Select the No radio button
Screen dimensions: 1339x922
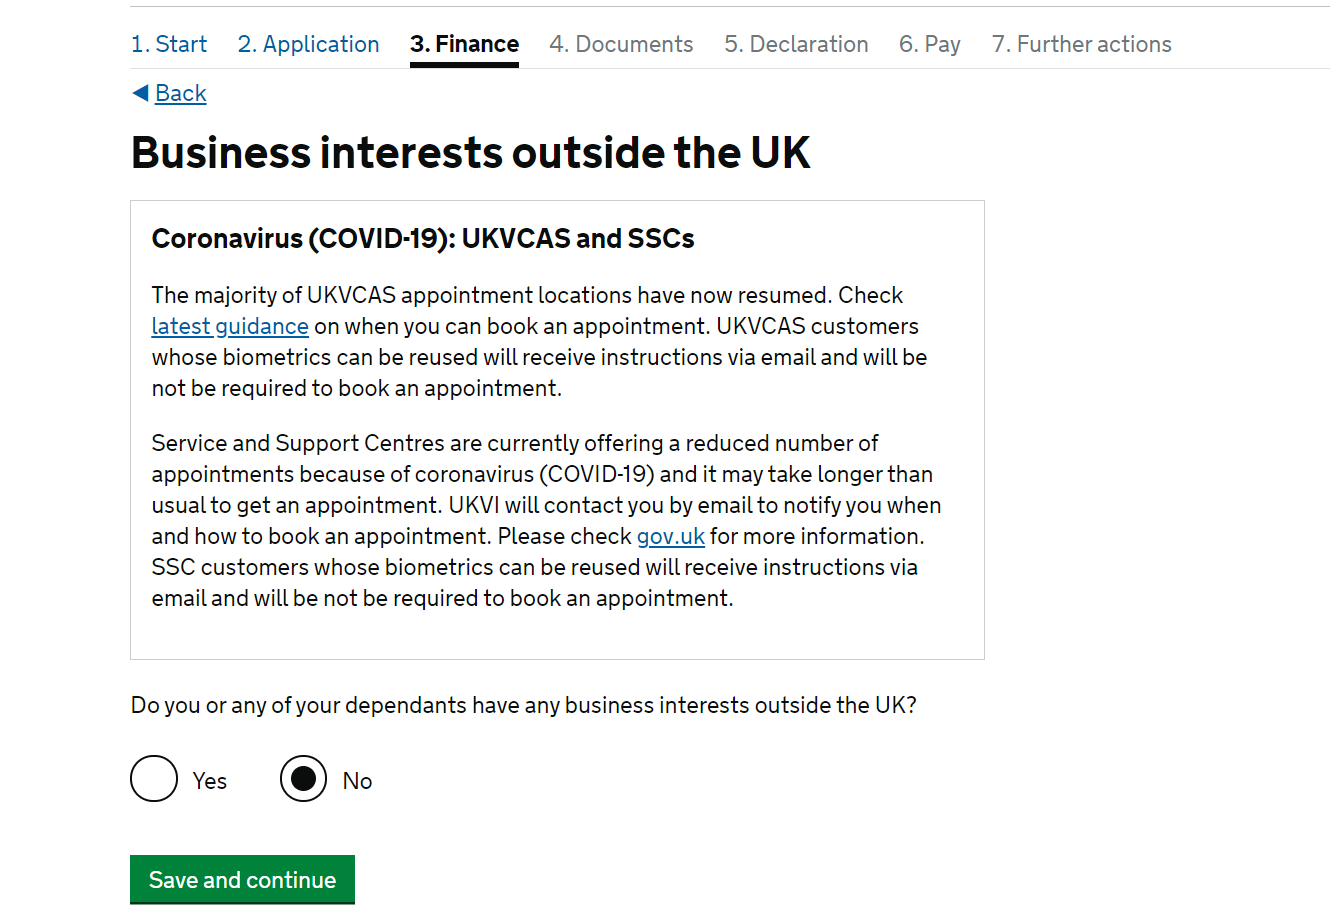[x=304, y=779]
